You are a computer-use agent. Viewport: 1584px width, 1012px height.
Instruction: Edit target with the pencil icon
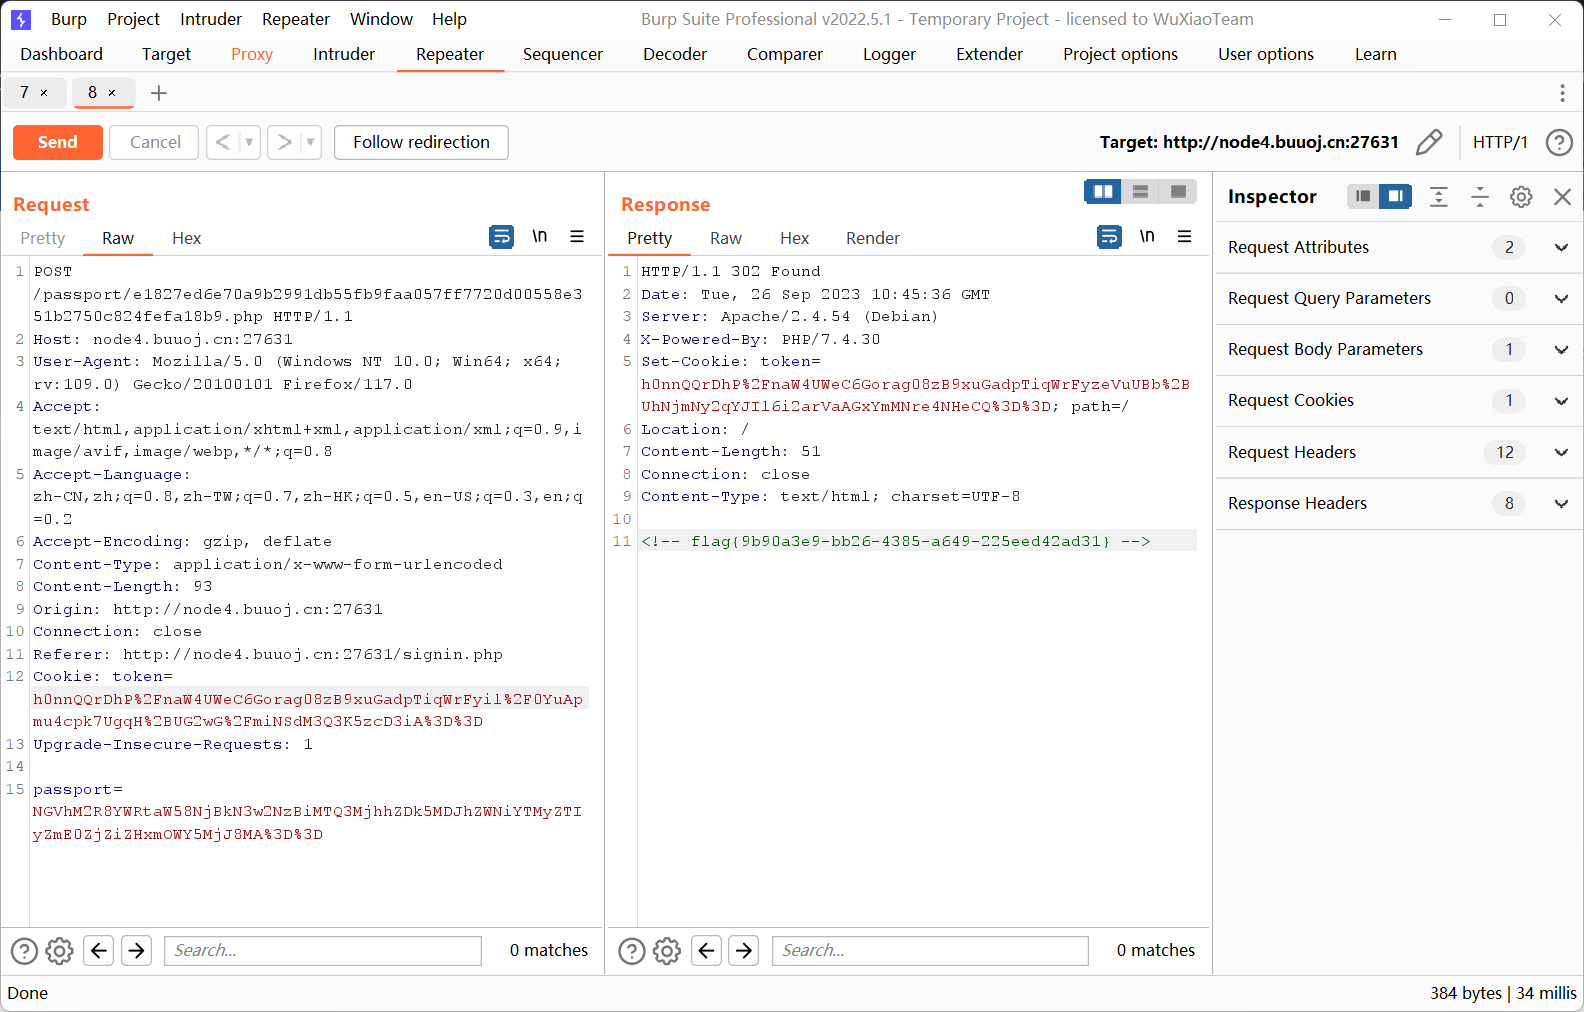1429,142
